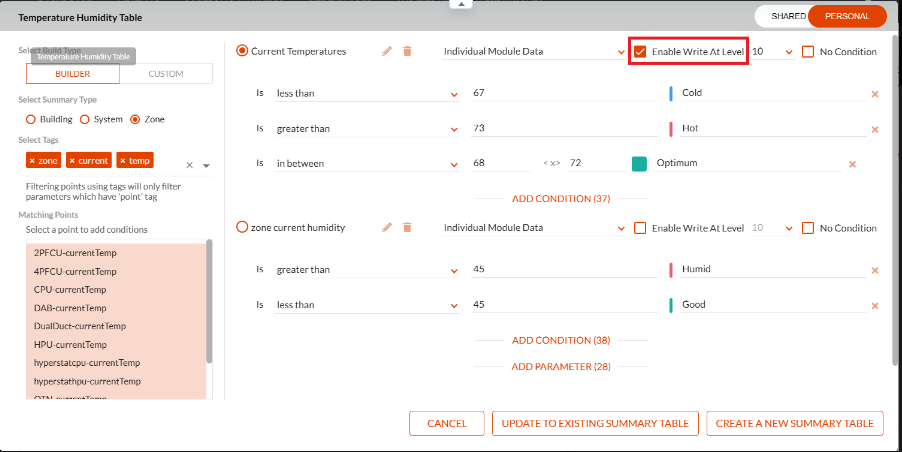Remove the Cold condition row

click(874, 93)
